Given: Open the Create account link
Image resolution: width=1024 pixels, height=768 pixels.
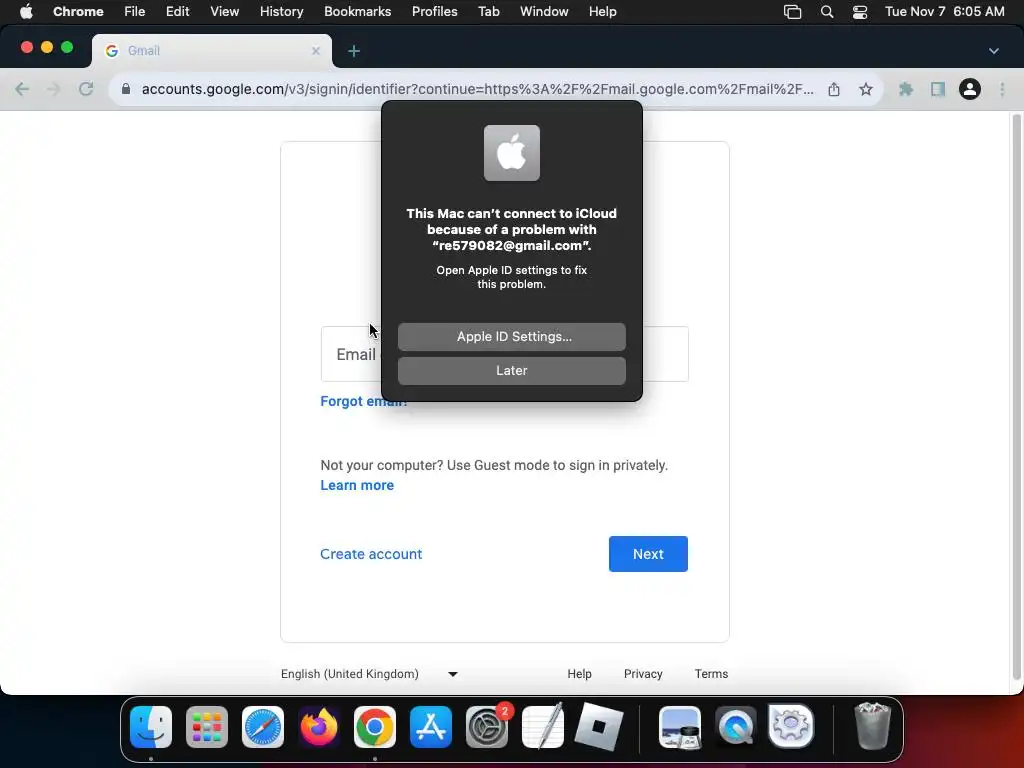Looking at the screenshot, I should (371, 554).
